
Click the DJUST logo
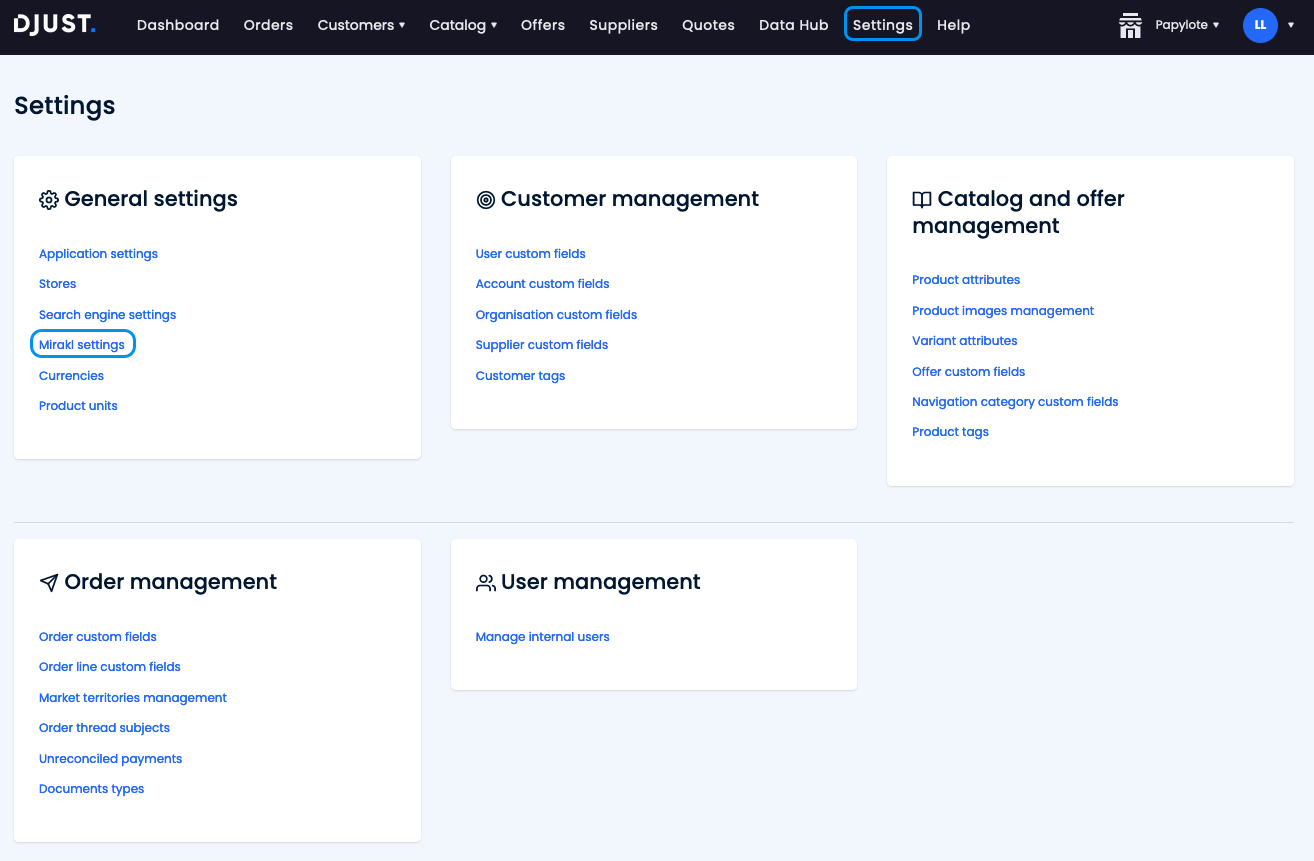[x=54, y=24]
